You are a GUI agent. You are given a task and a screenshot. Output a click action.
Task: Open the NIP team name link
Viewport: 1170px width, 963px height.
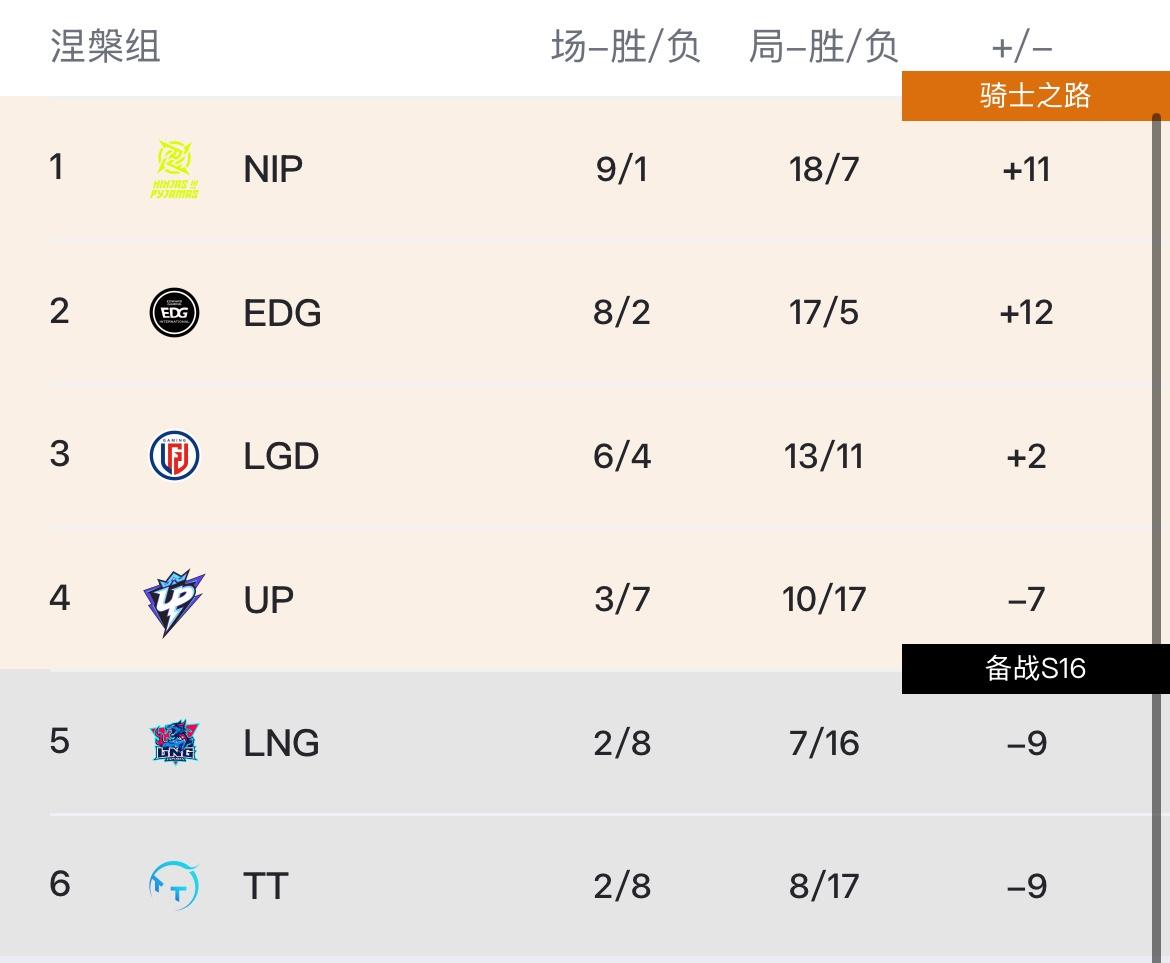[x=273, y=169]
